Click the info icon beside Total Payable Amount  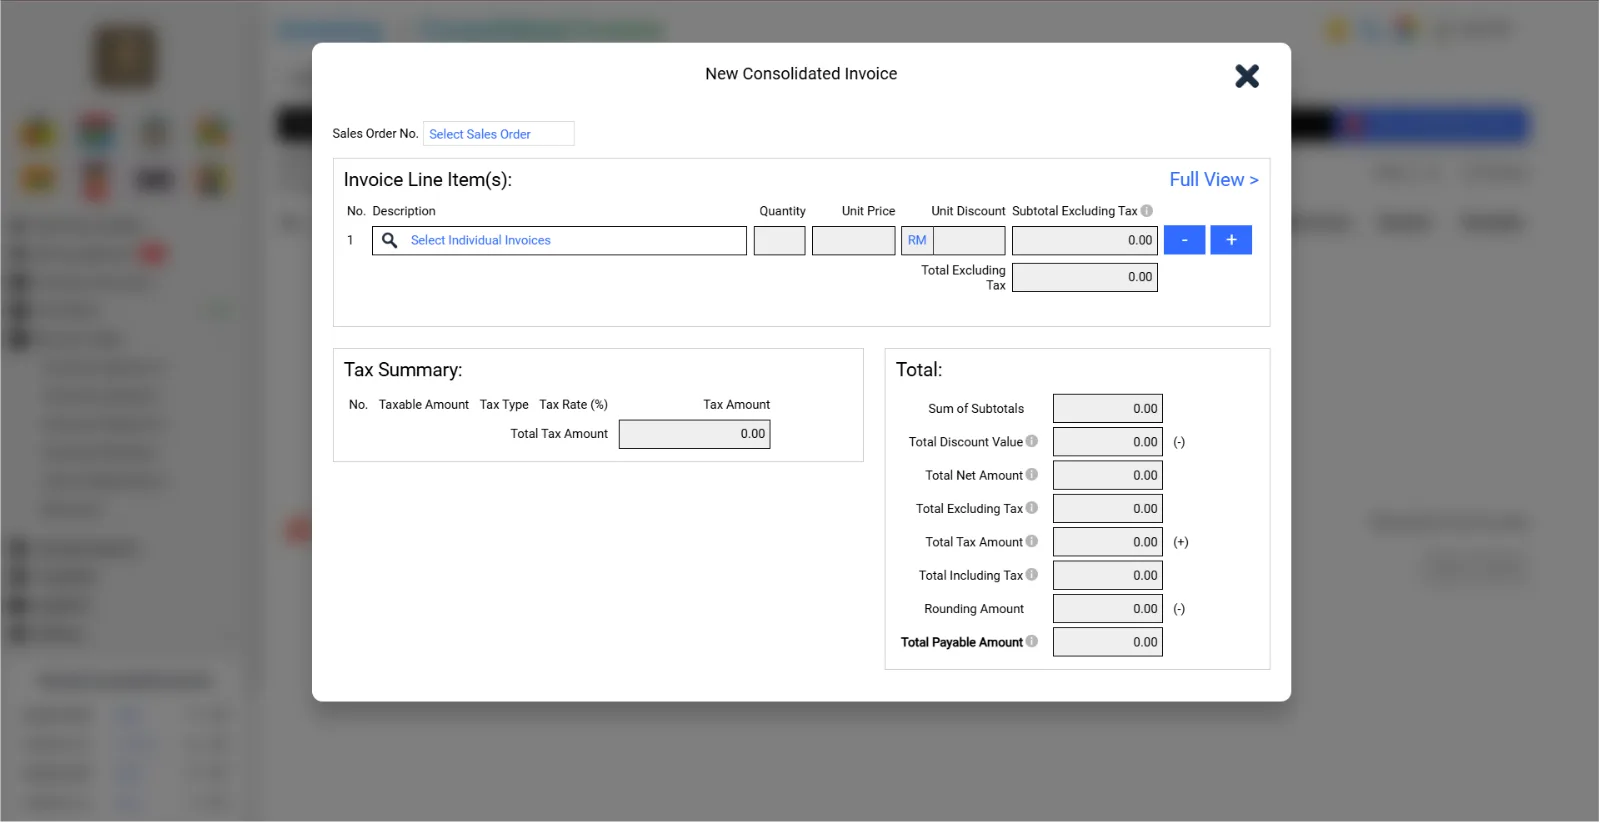[1032, 642]
